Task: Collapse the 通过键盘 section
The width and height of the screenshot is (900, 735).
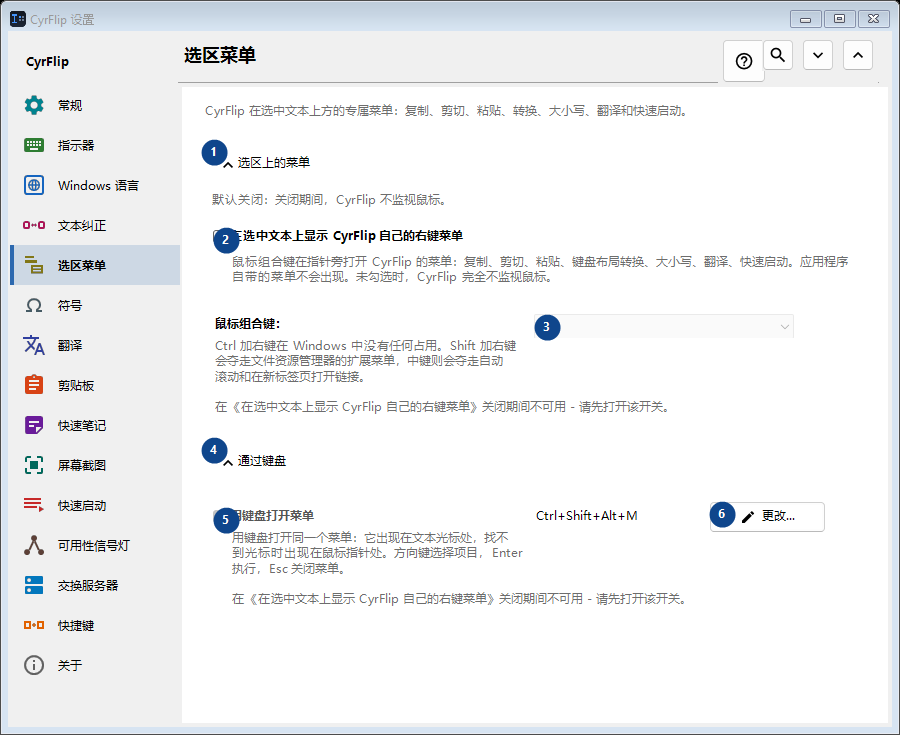Action: pyautogui.click(x=228, y=462)
